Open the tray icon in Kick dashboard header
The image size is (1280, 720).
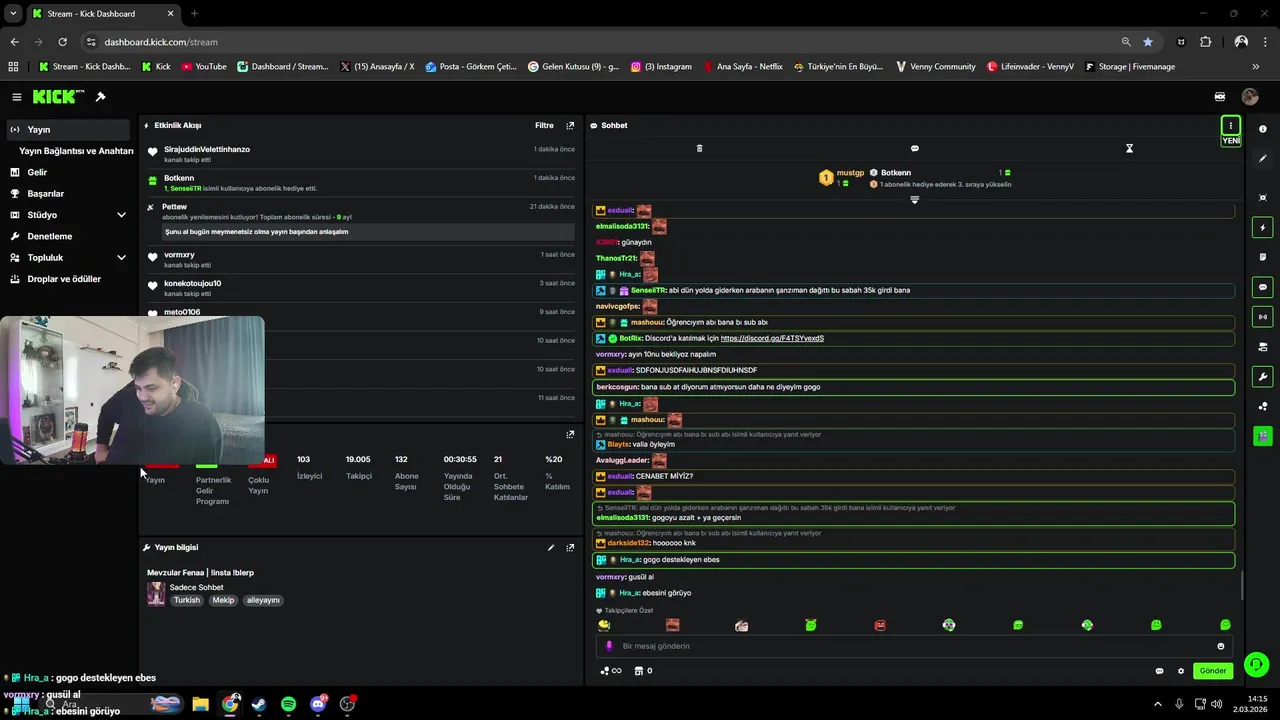click(1220, 97)
